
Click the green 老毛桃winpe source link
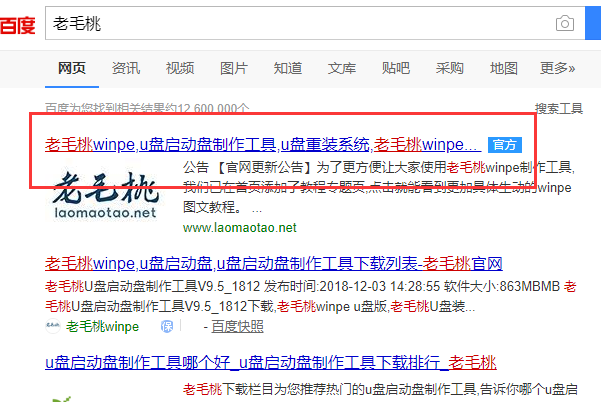pos(102,327)
